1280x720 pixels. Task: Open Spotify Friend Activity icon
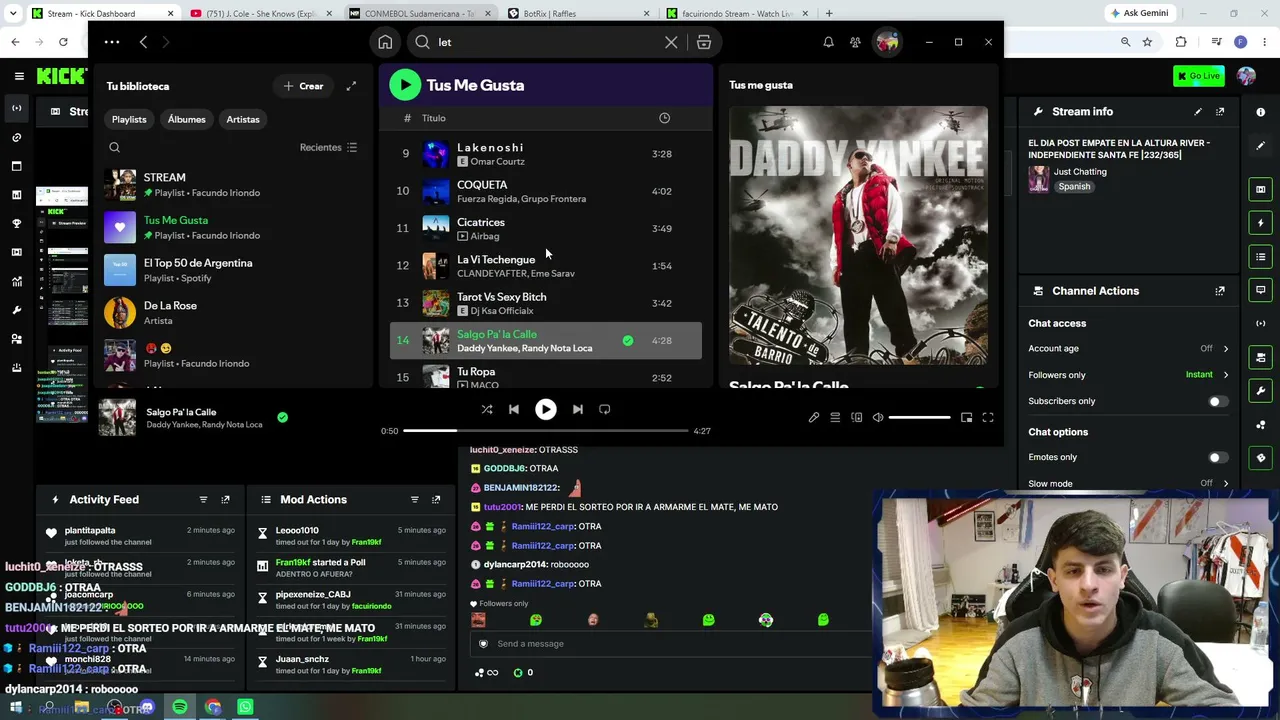pos(855,42)
